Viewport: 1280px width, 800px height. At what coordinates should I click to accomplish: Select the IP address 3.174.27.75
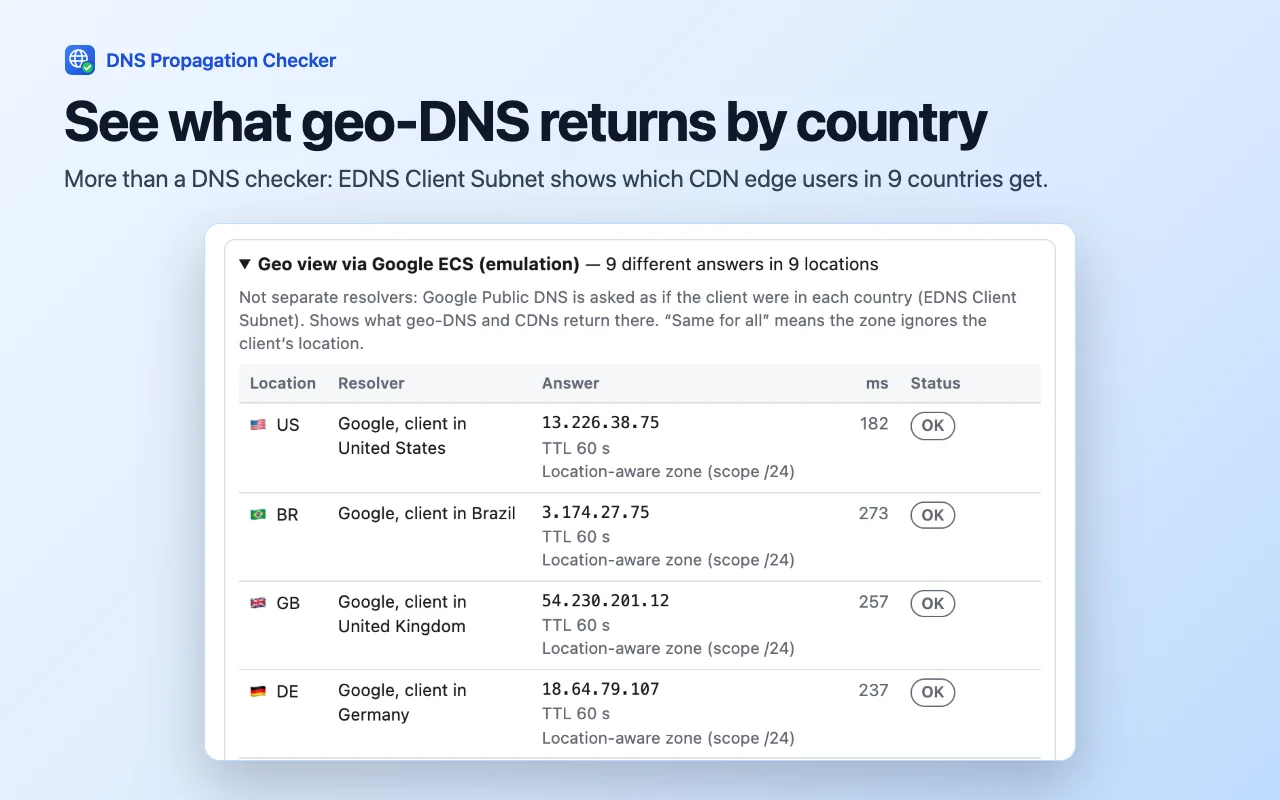[x=596, y=512]
